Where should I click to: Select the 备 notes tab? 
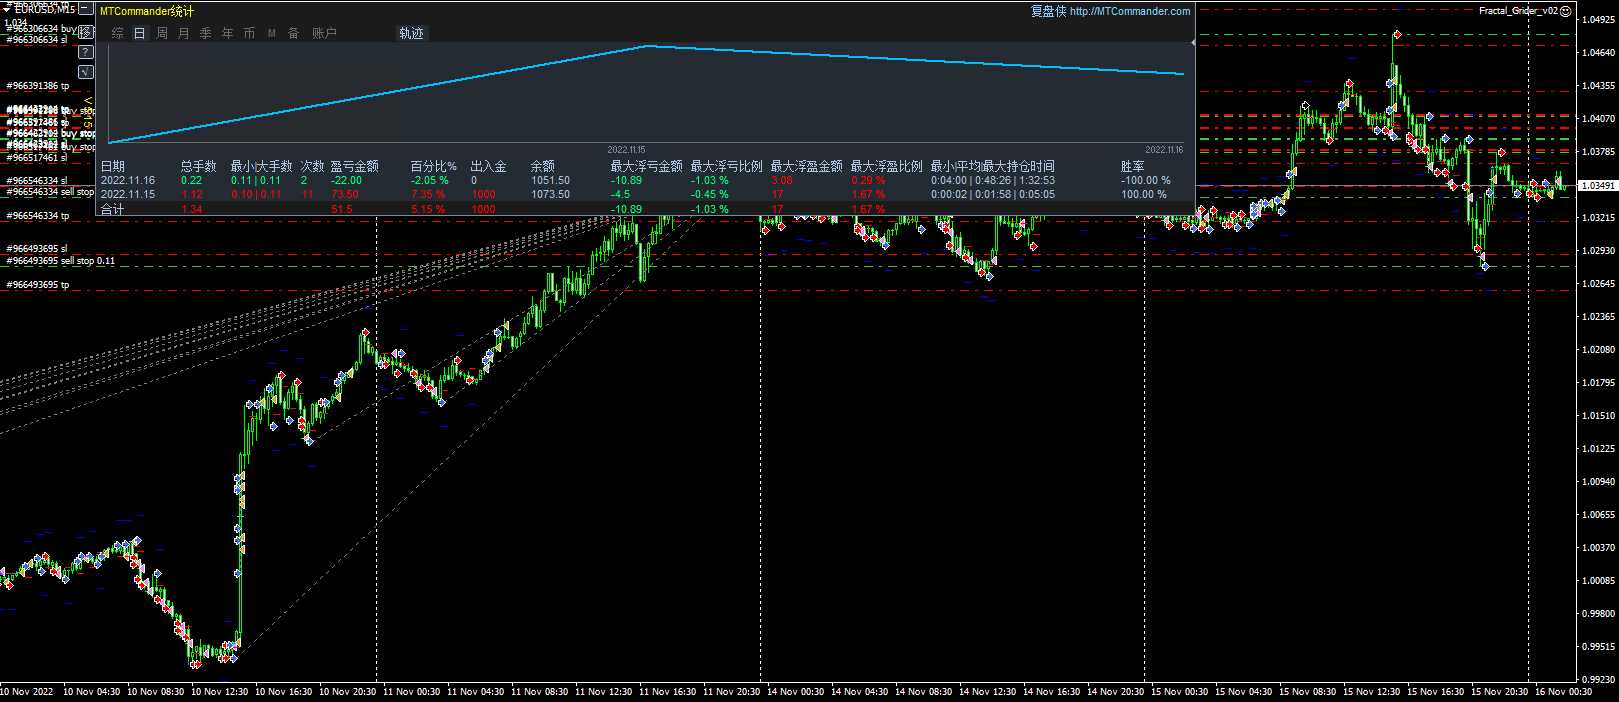[x=294, y=33]
